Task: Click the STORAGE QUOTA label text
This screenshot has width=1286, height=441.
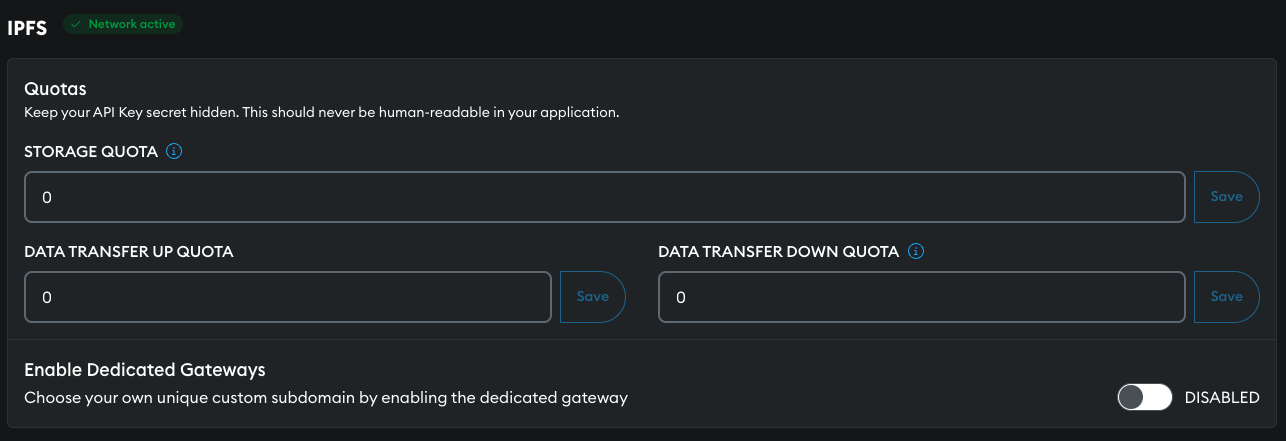Action: coord(91,152)
